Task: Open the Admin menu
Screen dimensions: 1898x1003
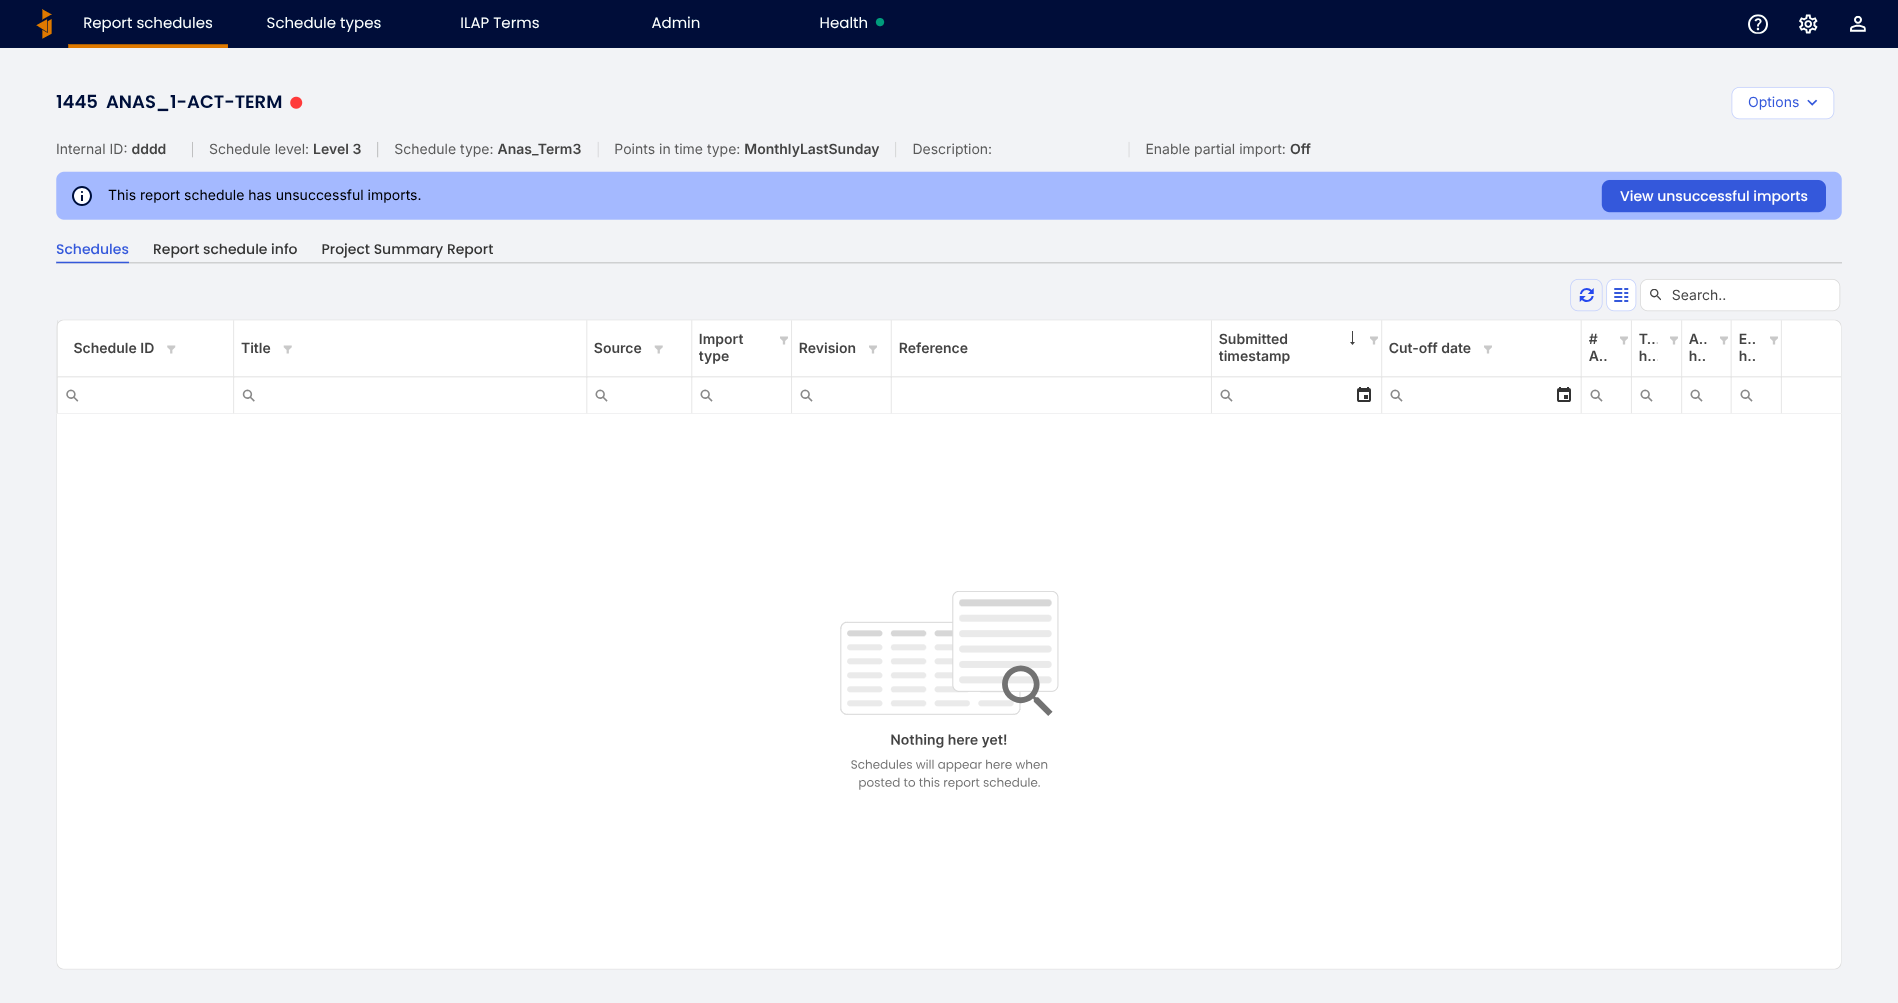Action: [676, 23]
